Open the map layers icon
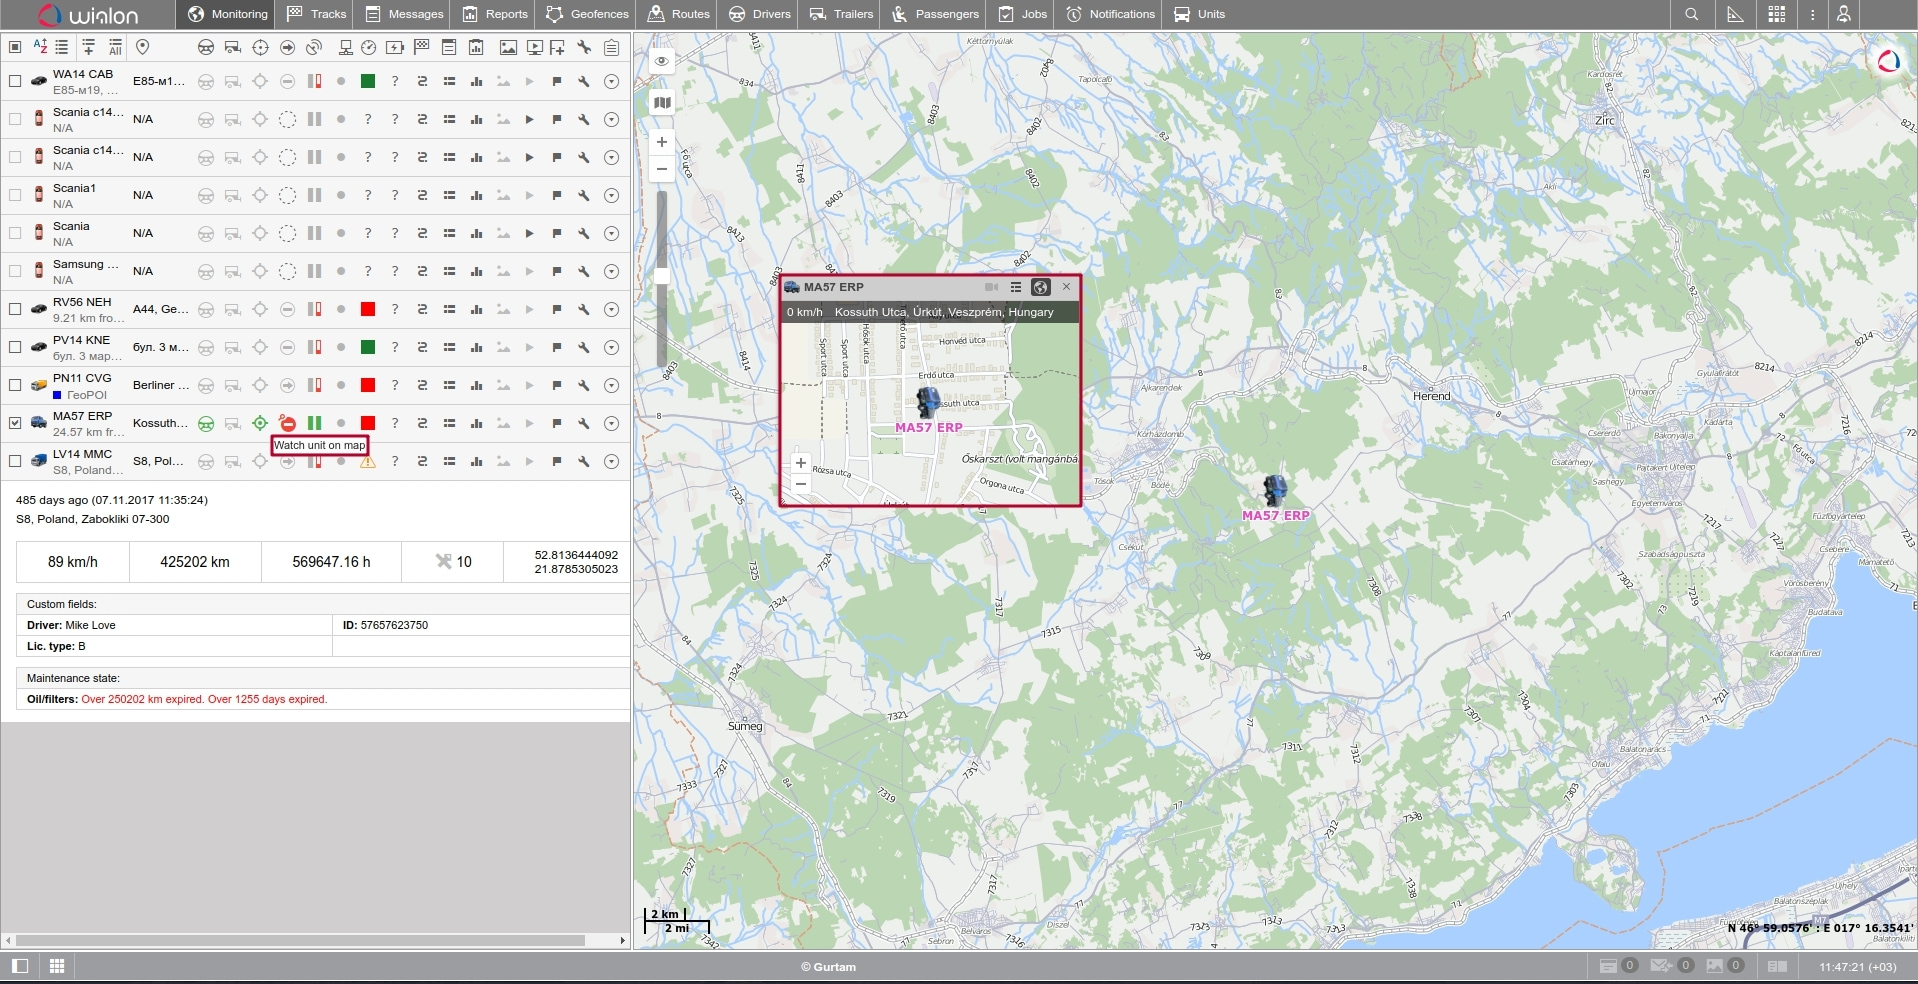This screenshot has width=1918, height=984. (x=661, y=102)
